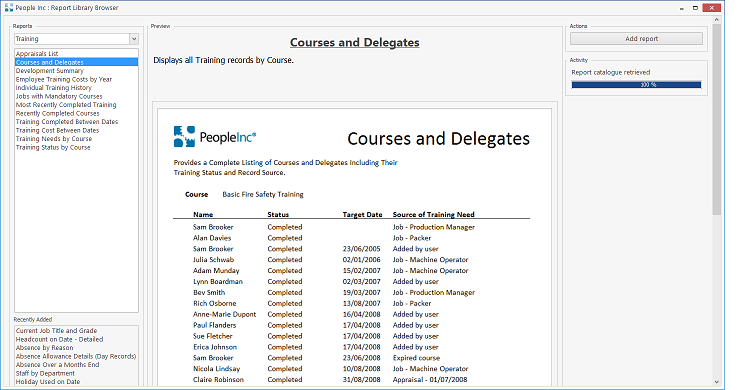Click Bev Smith name

(209, 292)
